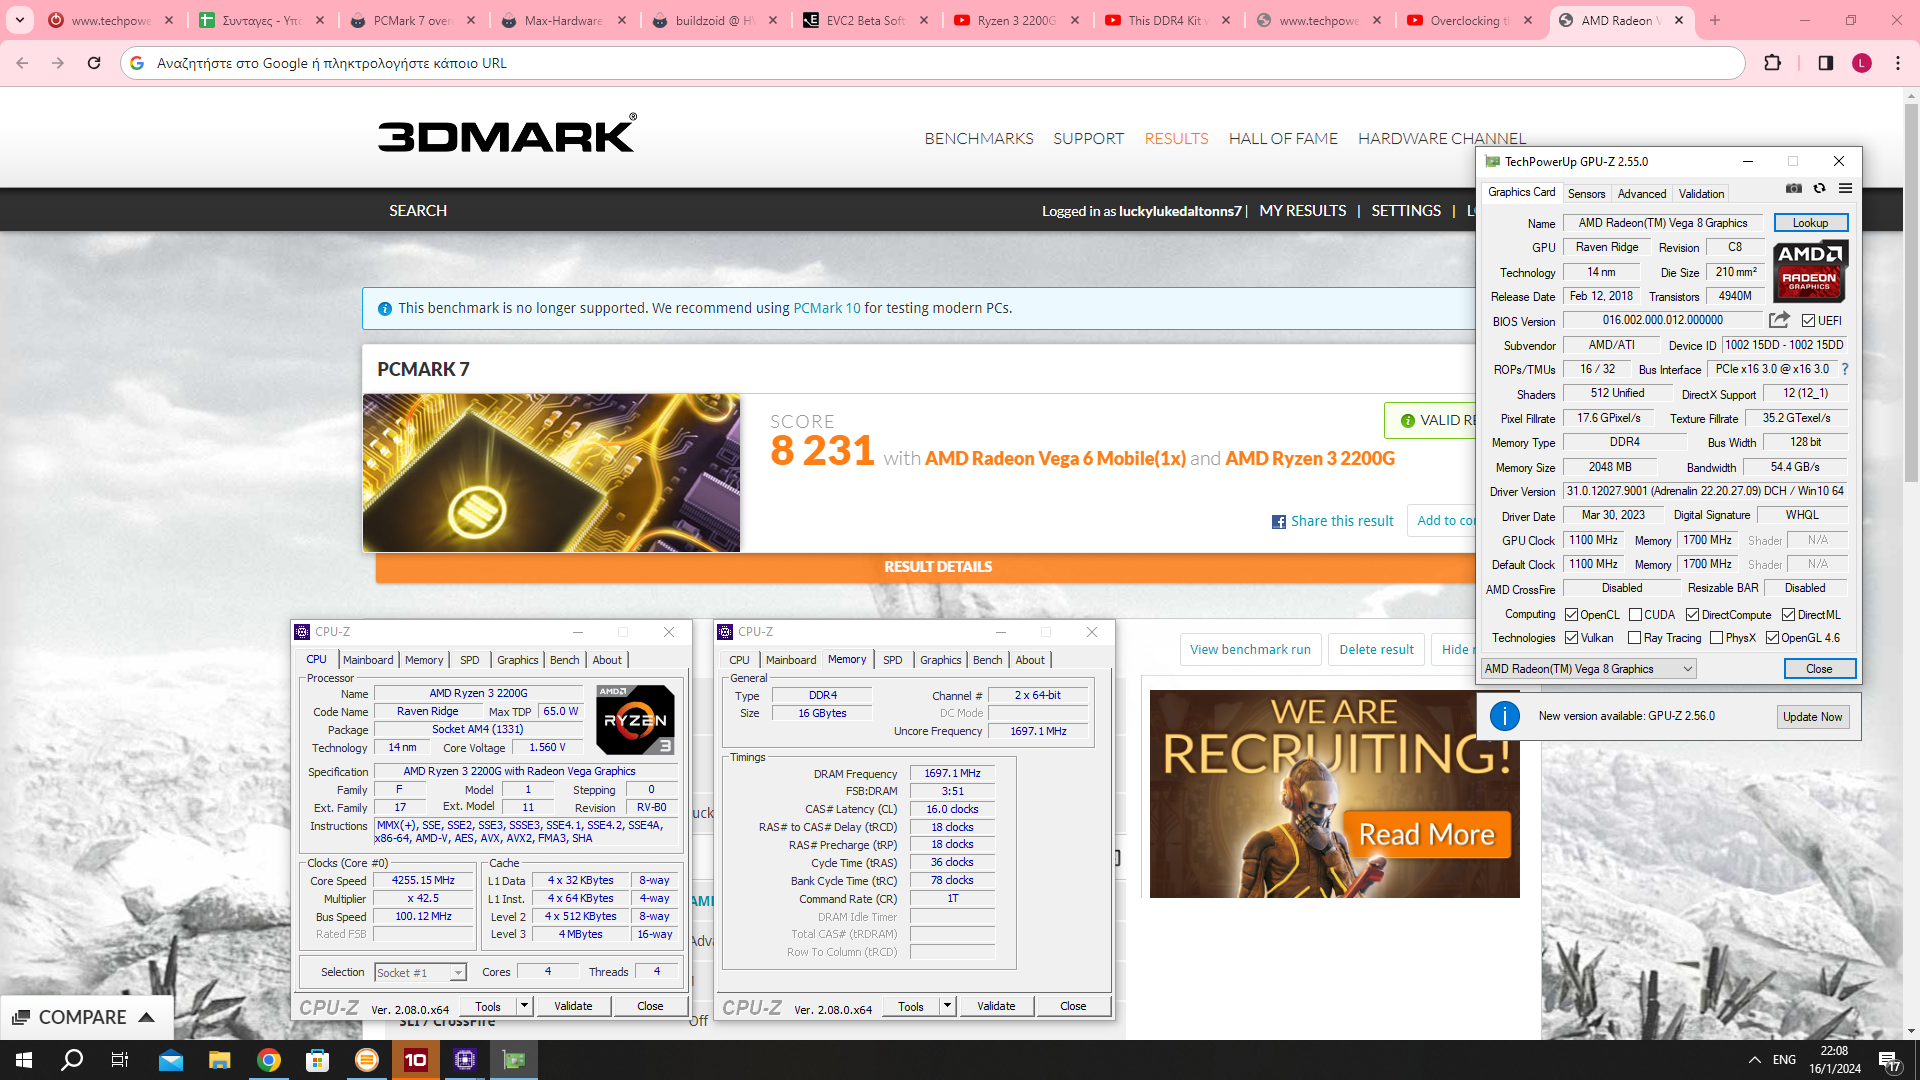Open Chrome extensions puzzle icon
Viewport: 1920px width, 1080px height.
(1772, 63)
